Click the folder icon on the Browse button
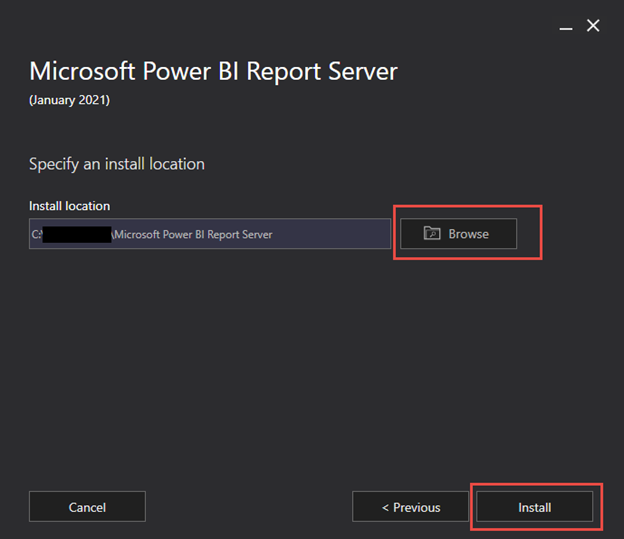The width and height of the screenshot is (624, 539). click(432, 233)
